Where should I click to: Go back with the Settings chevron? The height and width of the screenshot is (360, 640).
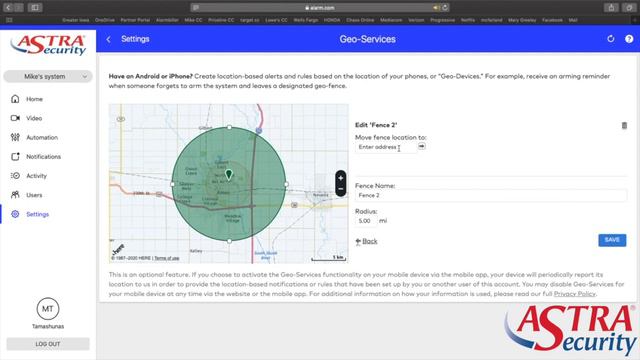(109, 39)
